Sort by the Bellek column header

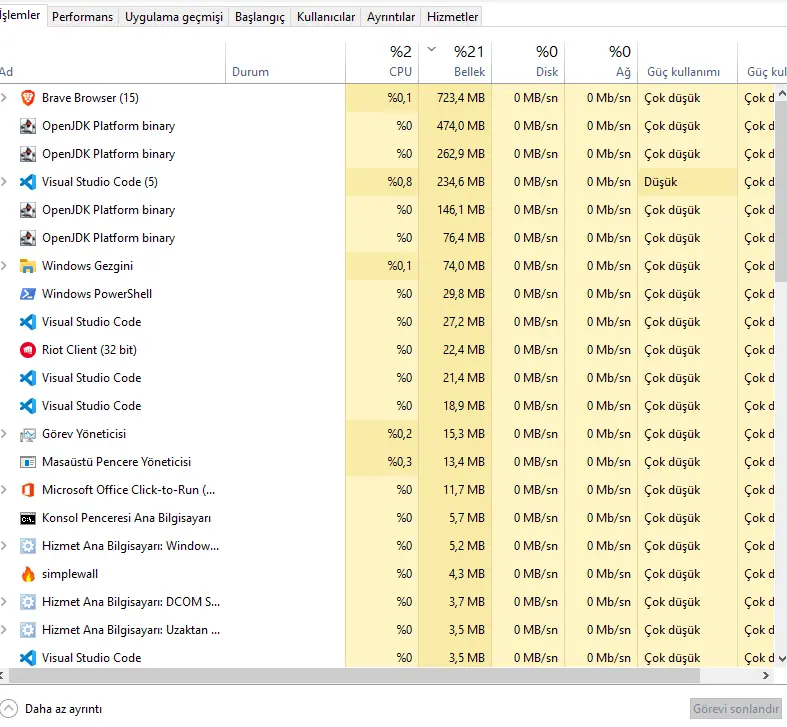[x=455, y=62]
